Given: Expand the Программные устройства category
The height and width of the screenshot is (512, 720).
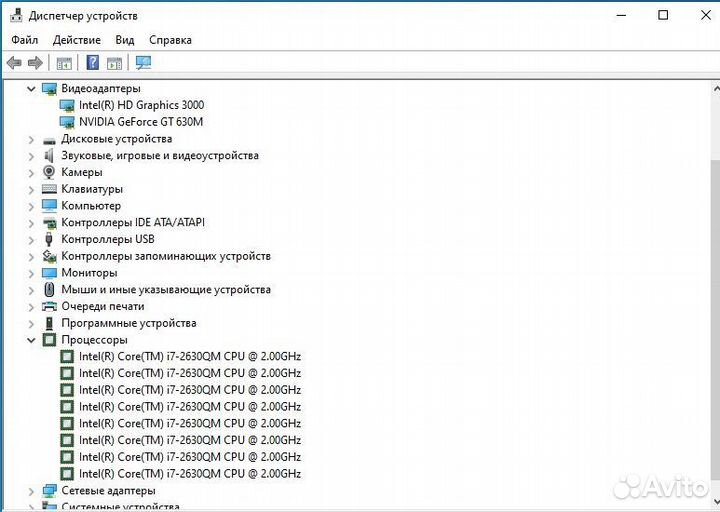Looking at the screenshot, I should click(31, 324).
